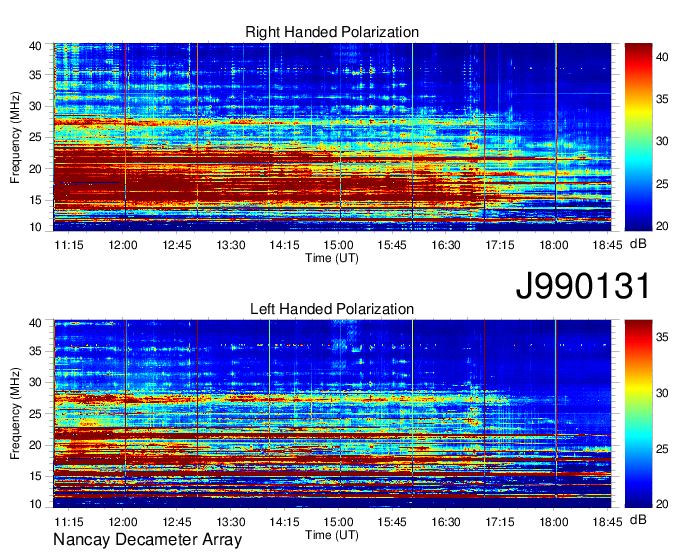The width and height of the screenshot is (680, 552).
Task: Click the 15 MHz tick of Right Handed plot
Action: tap(35, 200)
